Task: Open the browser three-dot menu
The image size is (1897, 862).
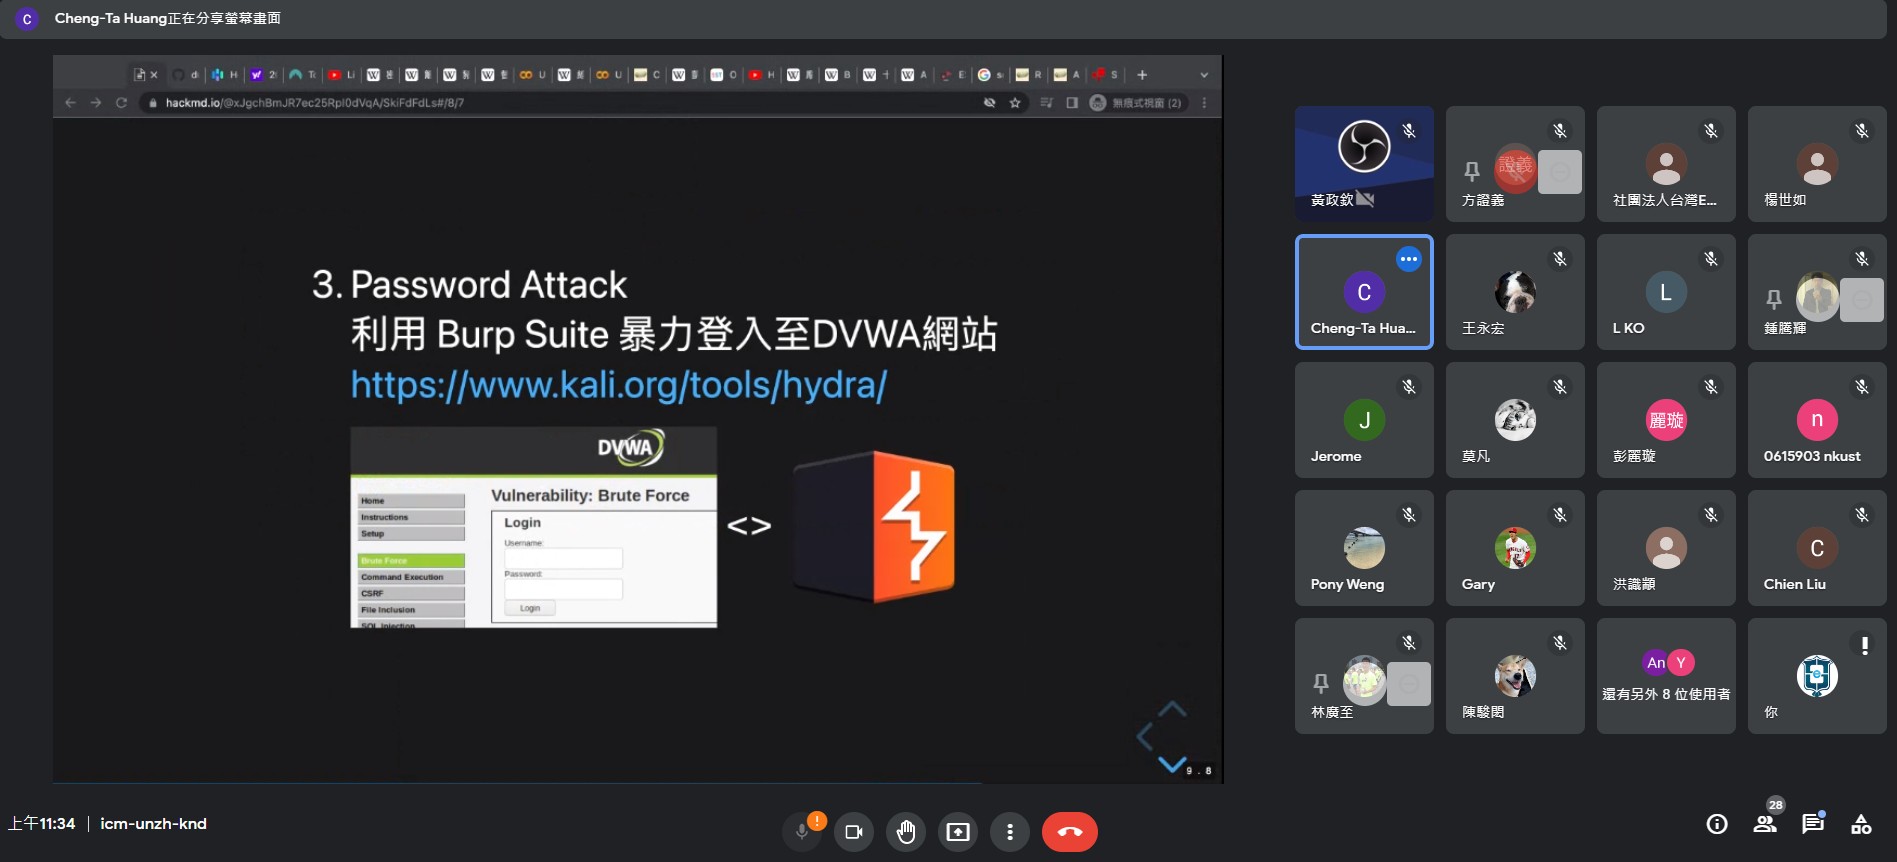Action: 1204,103
